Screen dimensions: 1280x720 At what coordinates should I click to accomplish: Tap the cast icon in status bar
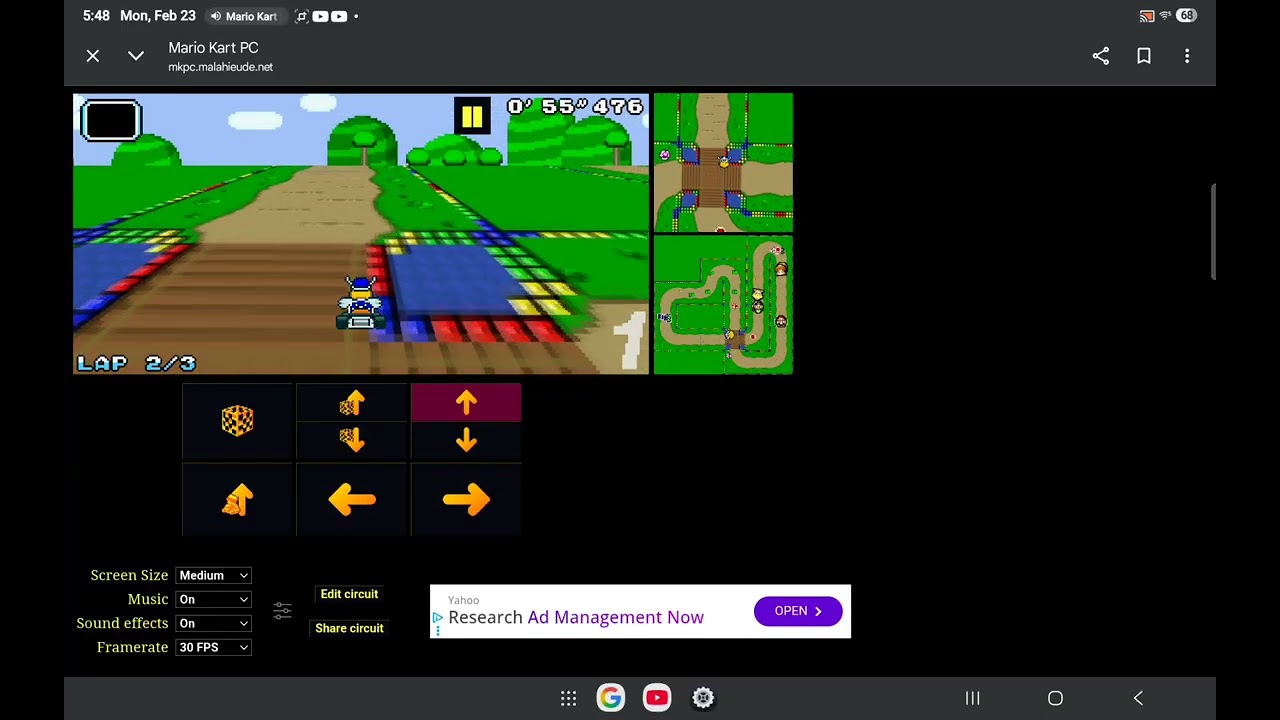1147,16
